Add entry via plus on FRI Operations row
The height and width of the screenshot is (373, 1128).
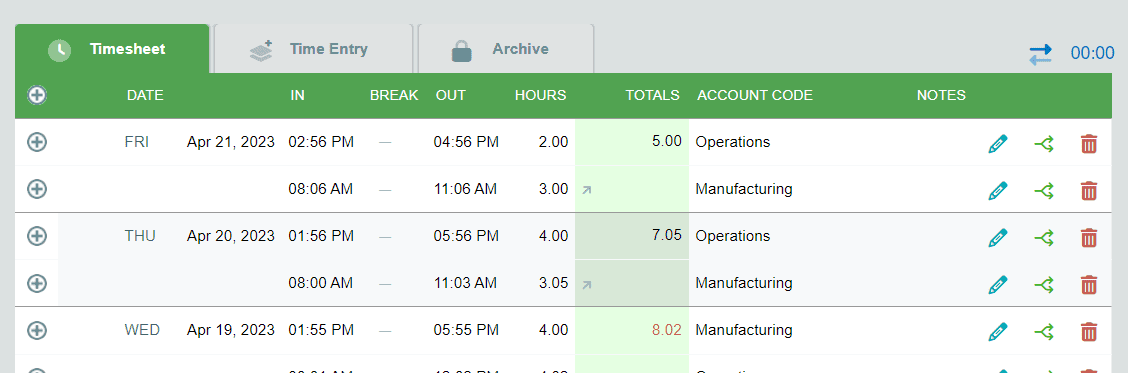pyautogui.click(x=37, y=142)
